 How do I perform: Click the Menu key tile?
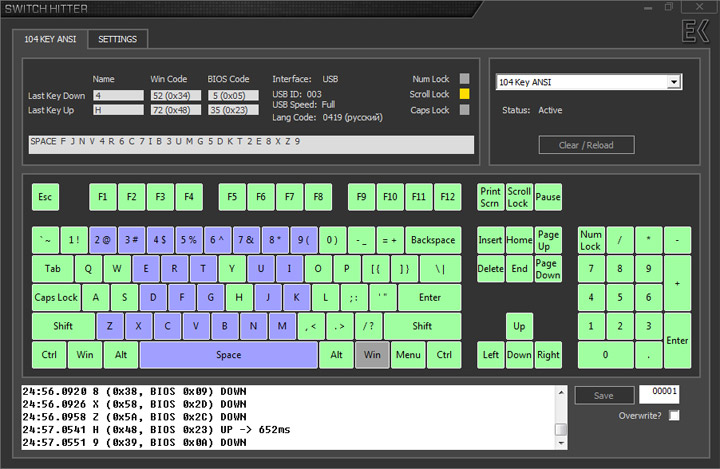[408, 355]
